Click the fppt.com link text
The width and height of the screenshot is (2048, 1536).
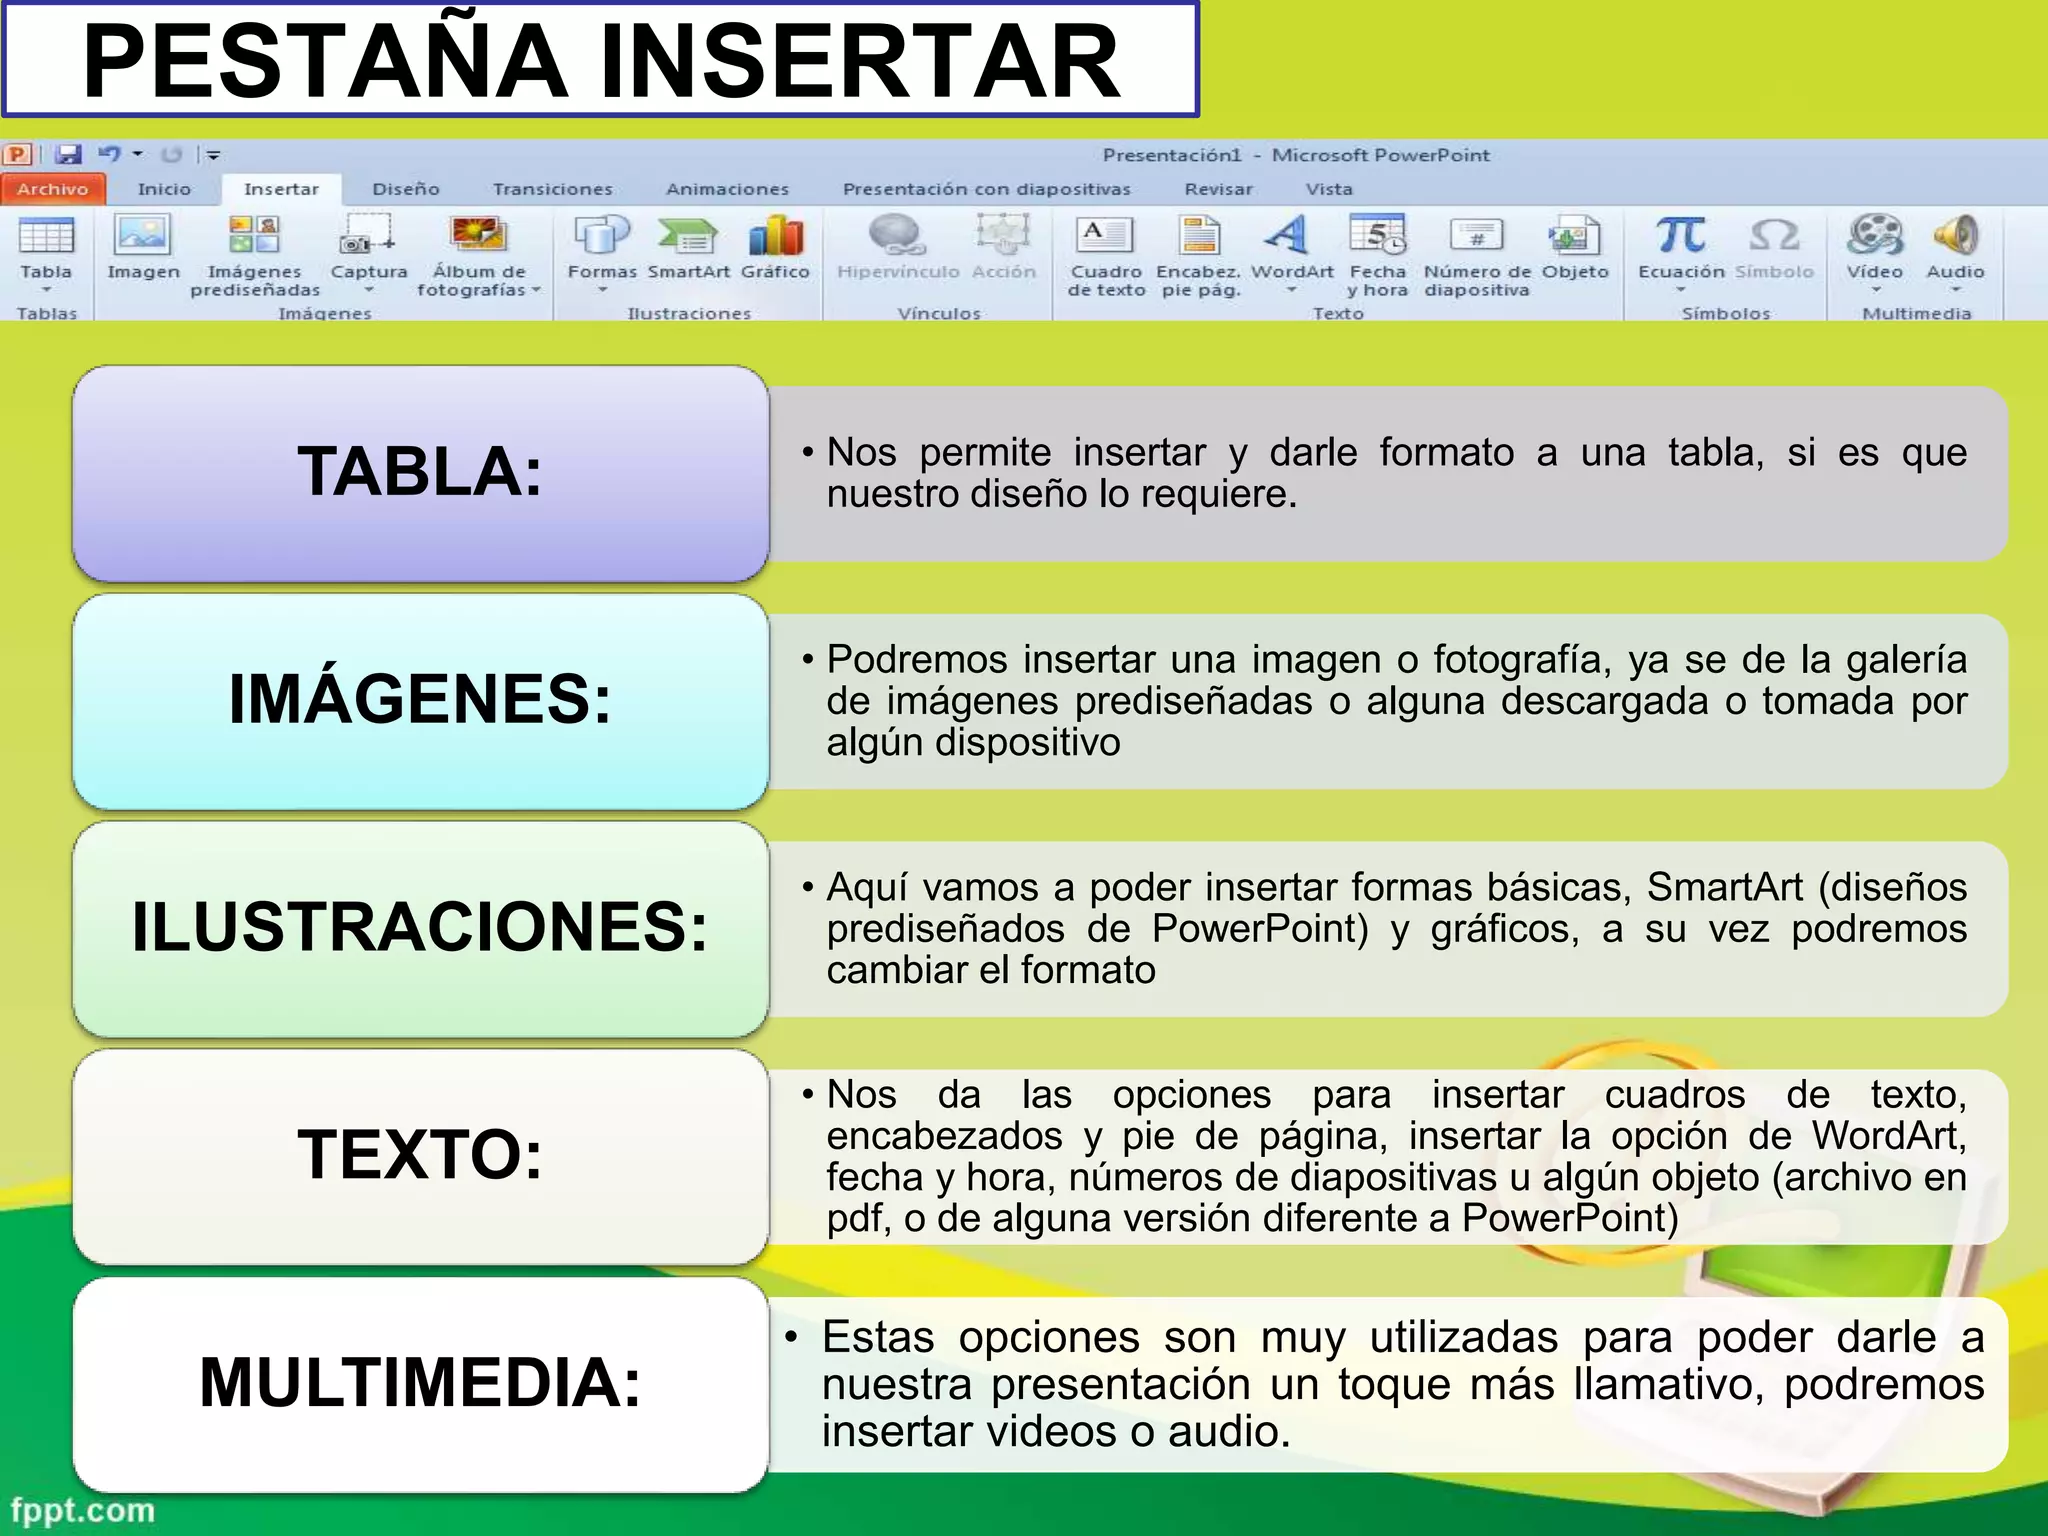click(83, 1510)
